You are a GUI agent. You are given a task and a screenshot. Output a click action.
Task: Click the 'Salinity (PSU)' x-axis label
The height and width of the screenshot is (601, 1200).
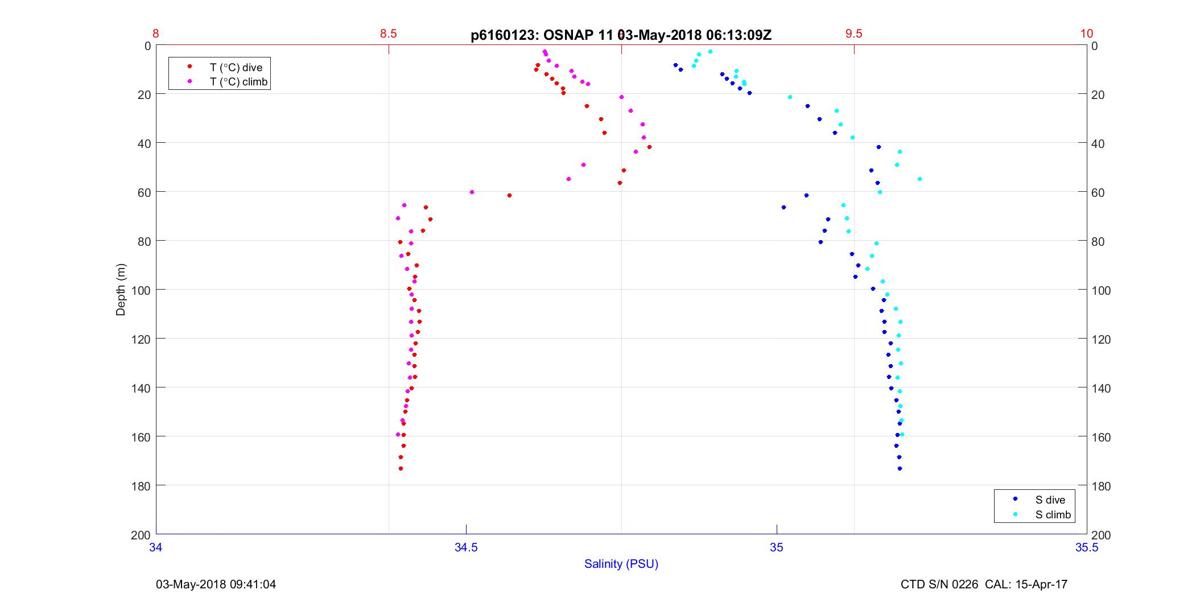click(621, 564)
